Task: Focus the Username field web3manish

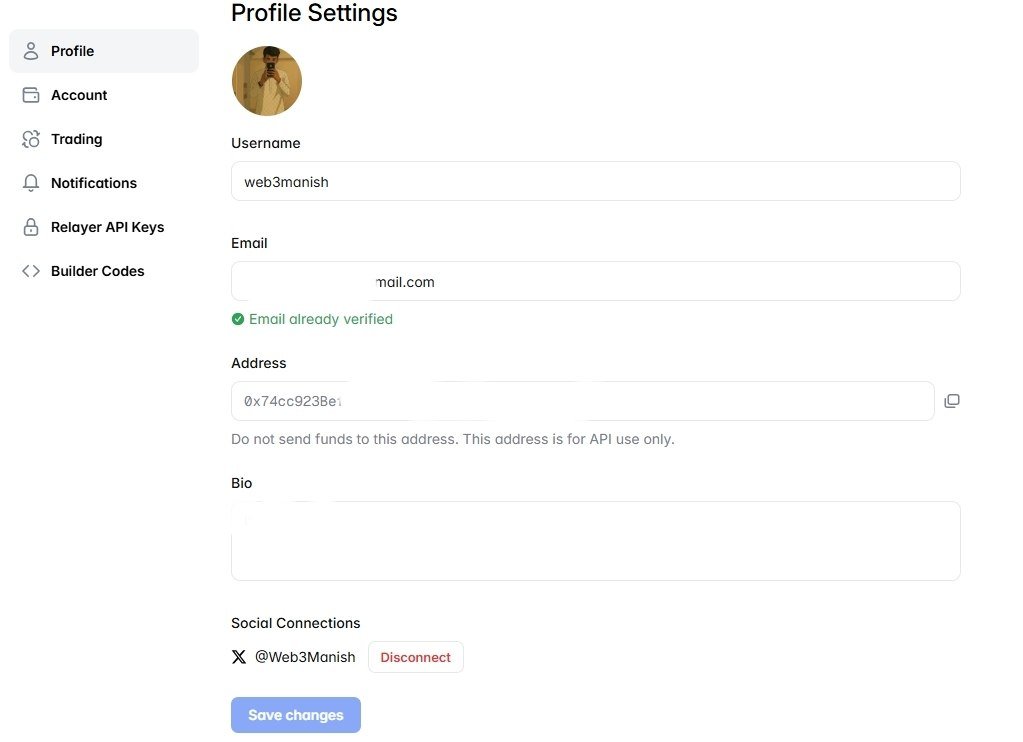Action: pos(596,181)
